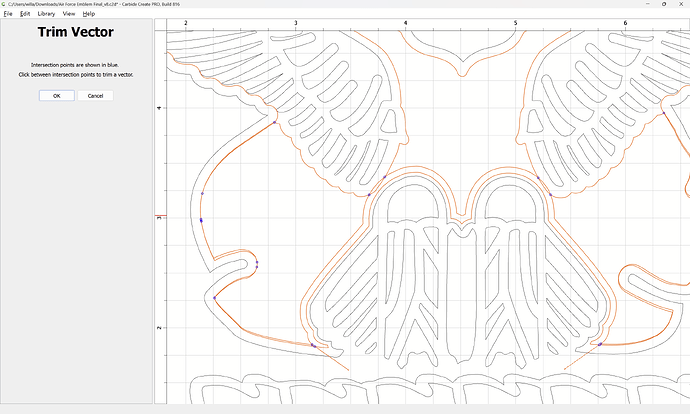Open the Help menu

pyautogui.click(x=88, y=14)
